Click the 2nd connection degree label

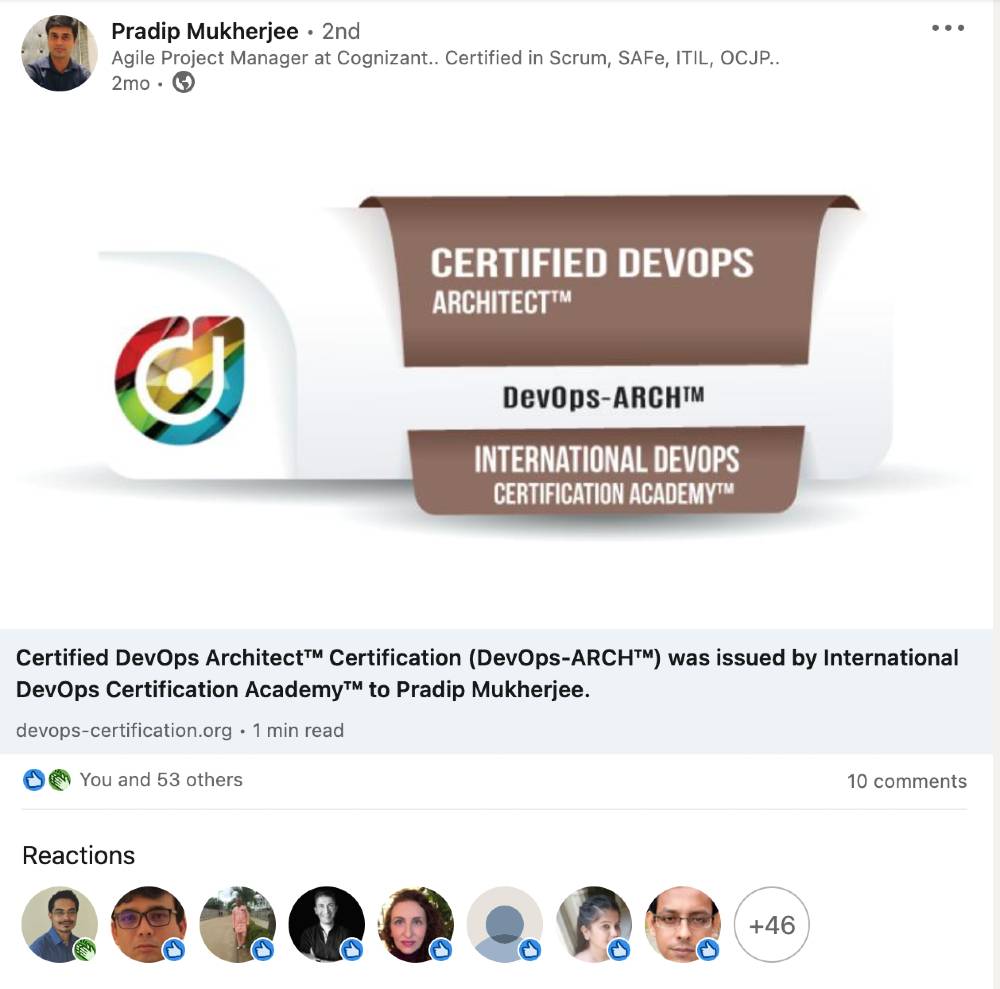click(x=341, y=31)
